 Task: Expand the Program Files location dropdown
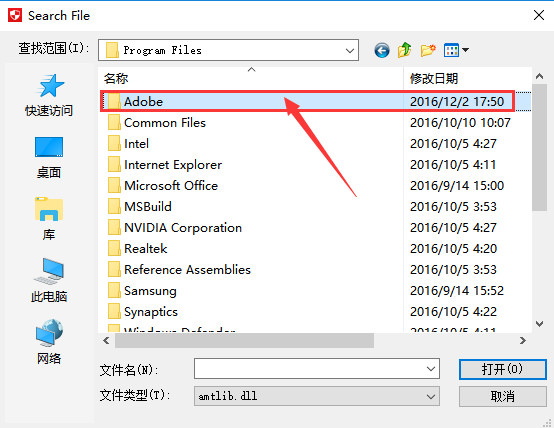click(x=350, y=51)
